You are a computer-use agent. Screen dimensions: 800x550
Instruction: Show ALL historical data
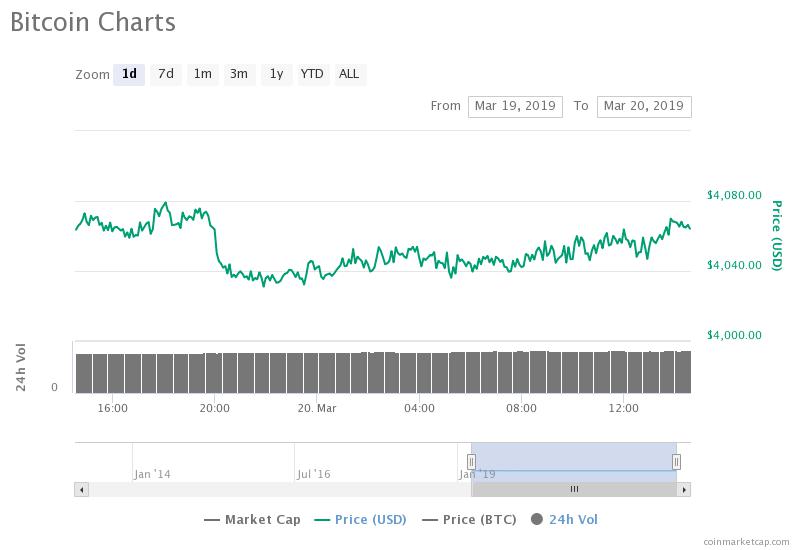(349, 74)
